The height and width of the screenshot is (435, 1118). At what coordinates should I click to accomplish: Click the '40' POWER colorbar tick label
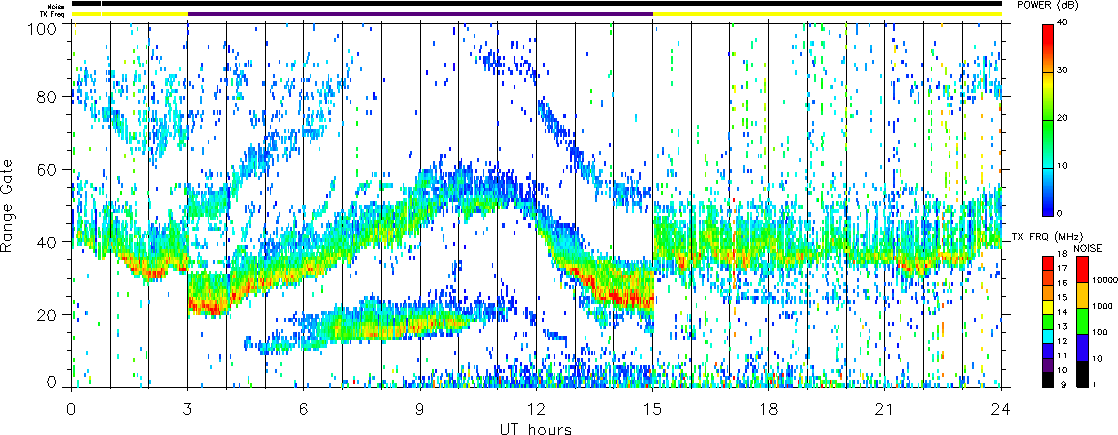click(1064, 24)
